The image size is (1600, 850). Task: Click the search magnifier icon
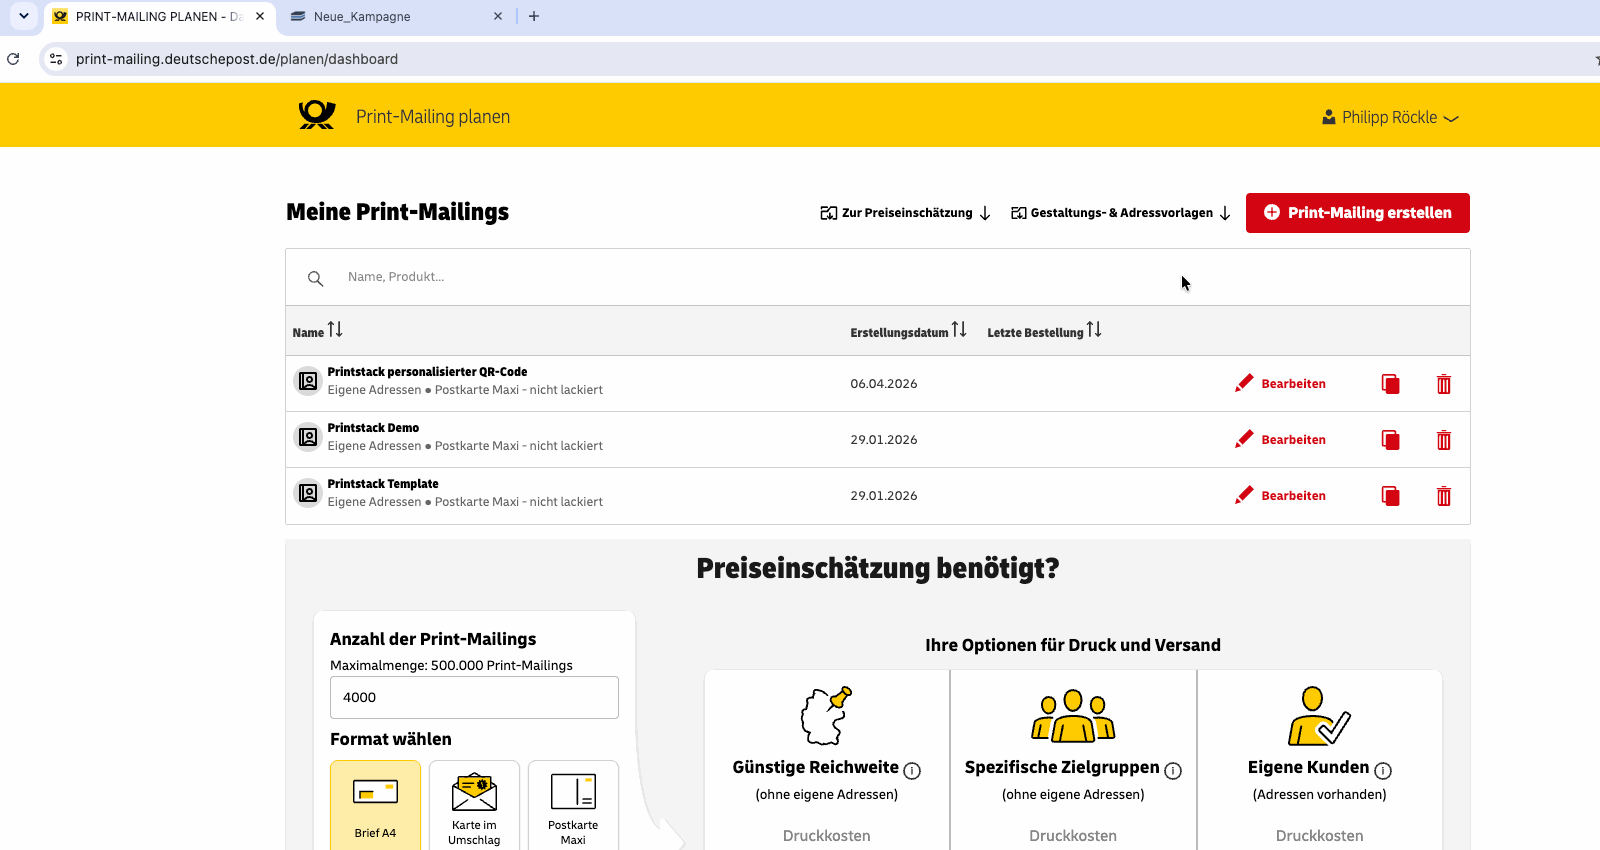(315, 278)
